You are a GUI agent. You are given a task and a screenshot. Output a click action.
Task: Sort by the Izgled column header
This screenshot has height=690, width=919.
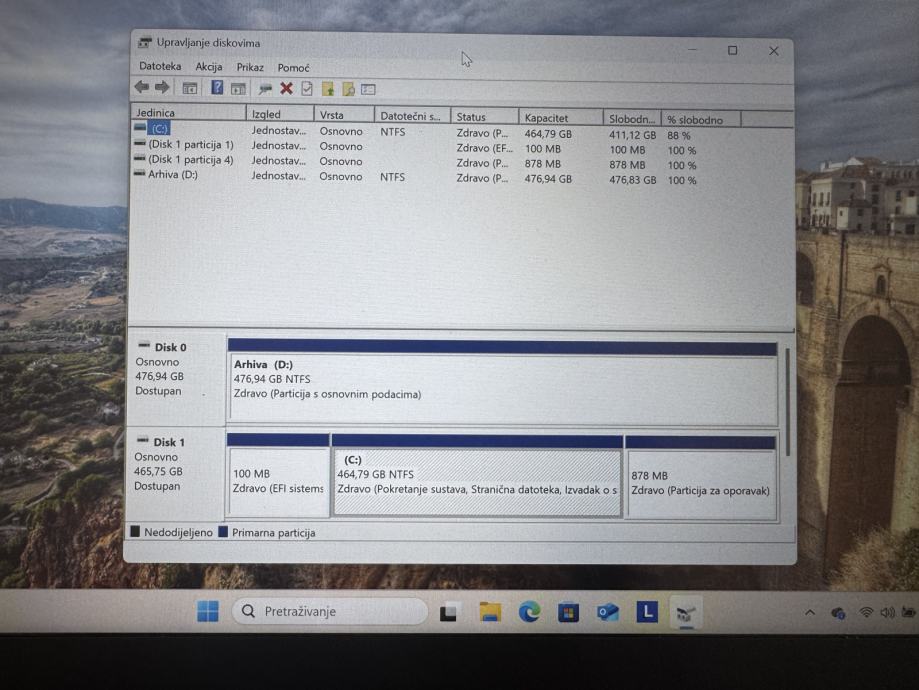coord(280,114)
